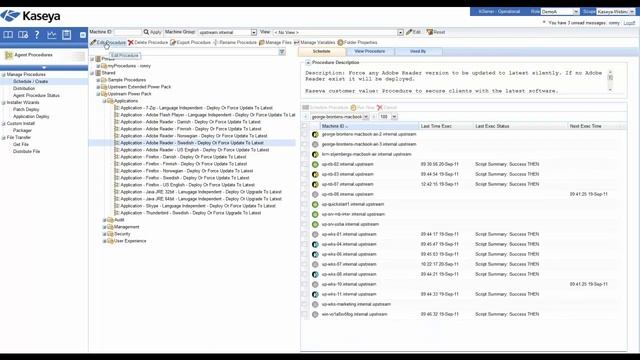The image size is (640, 360).
Task: Click the Cancel red X icon
Action: pyautogui.click(x=380, y=107)
